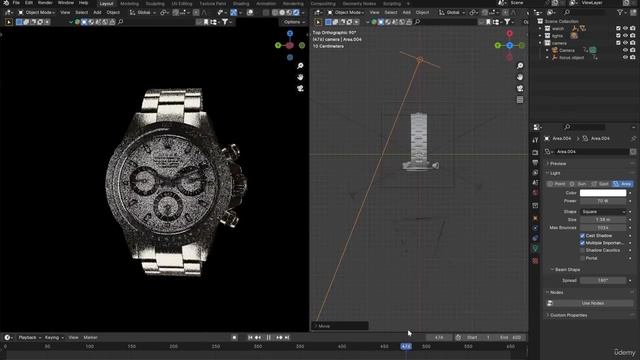The image size is (640, 360).
Task: Click the red X axis gizmo in right viewport
Action: point(509,33)
